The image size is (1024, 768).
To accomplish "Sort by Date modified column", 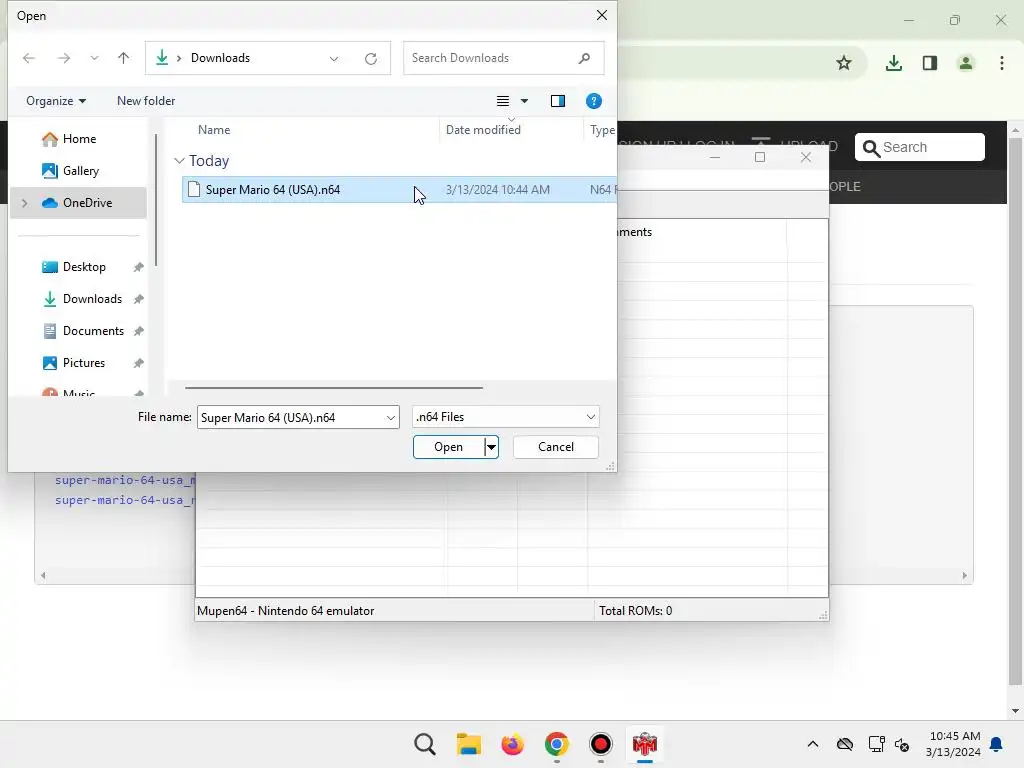I will point(483,130).
